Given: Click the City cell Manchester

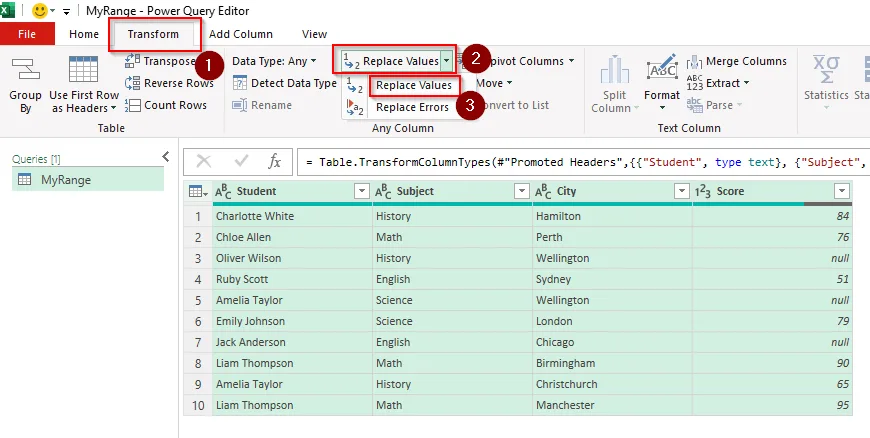Looking at the screenshot, I should (x=613, y=405).
